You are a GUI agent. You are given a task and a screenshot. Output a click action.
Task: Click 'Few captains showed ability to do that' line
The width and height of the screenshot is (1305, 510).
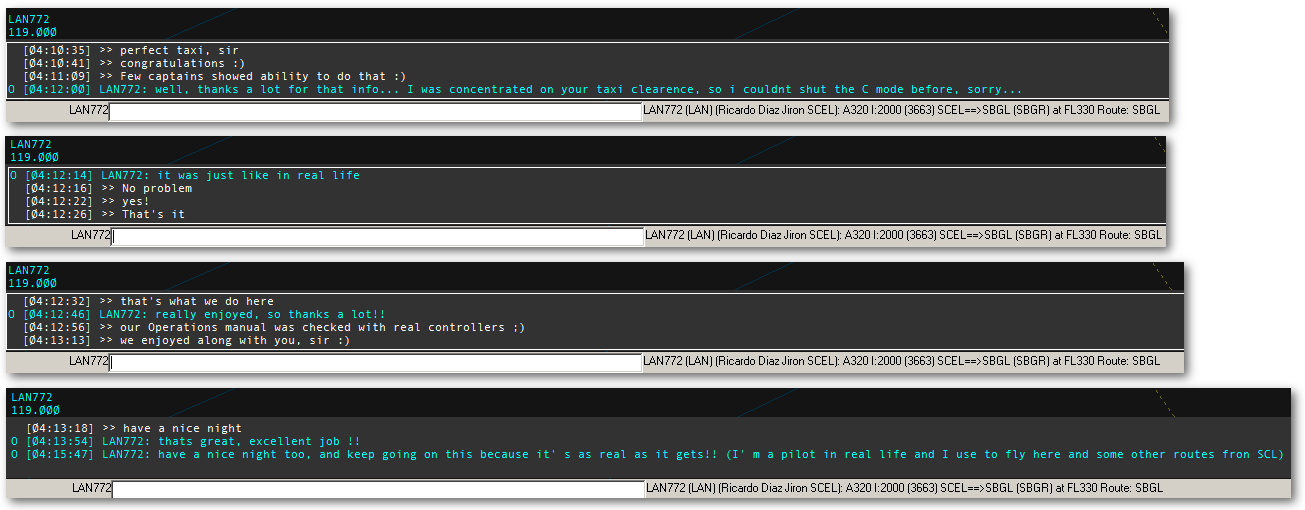coord(215,76)
